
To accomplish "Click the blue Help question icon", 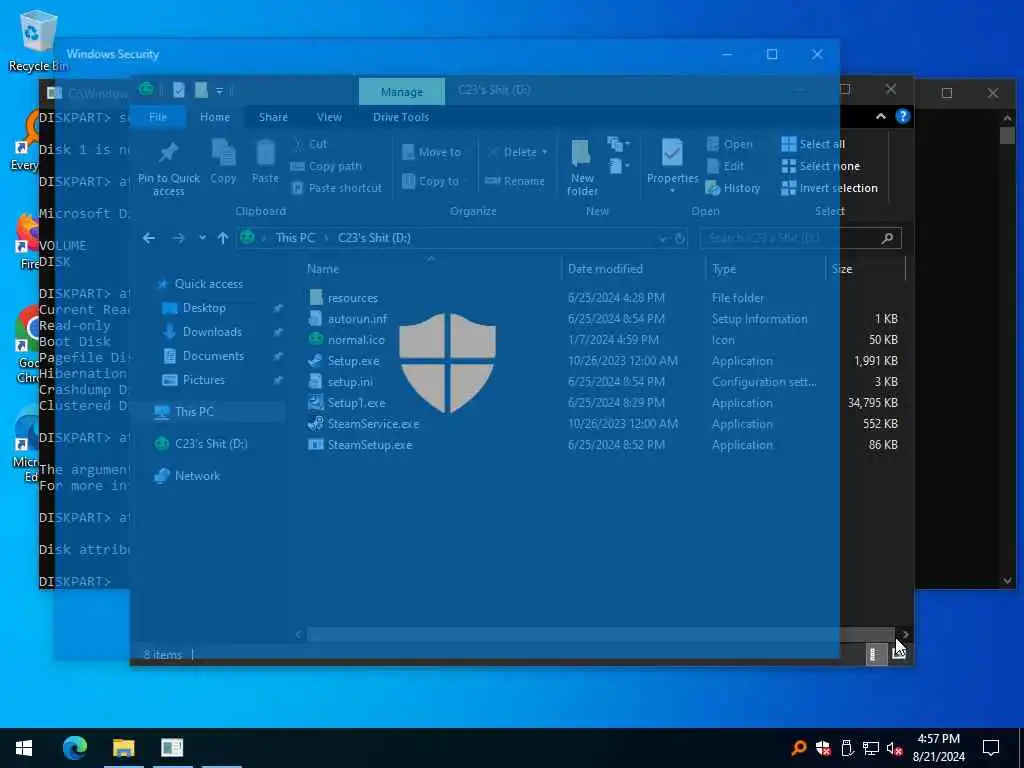I will coord(903,116).
